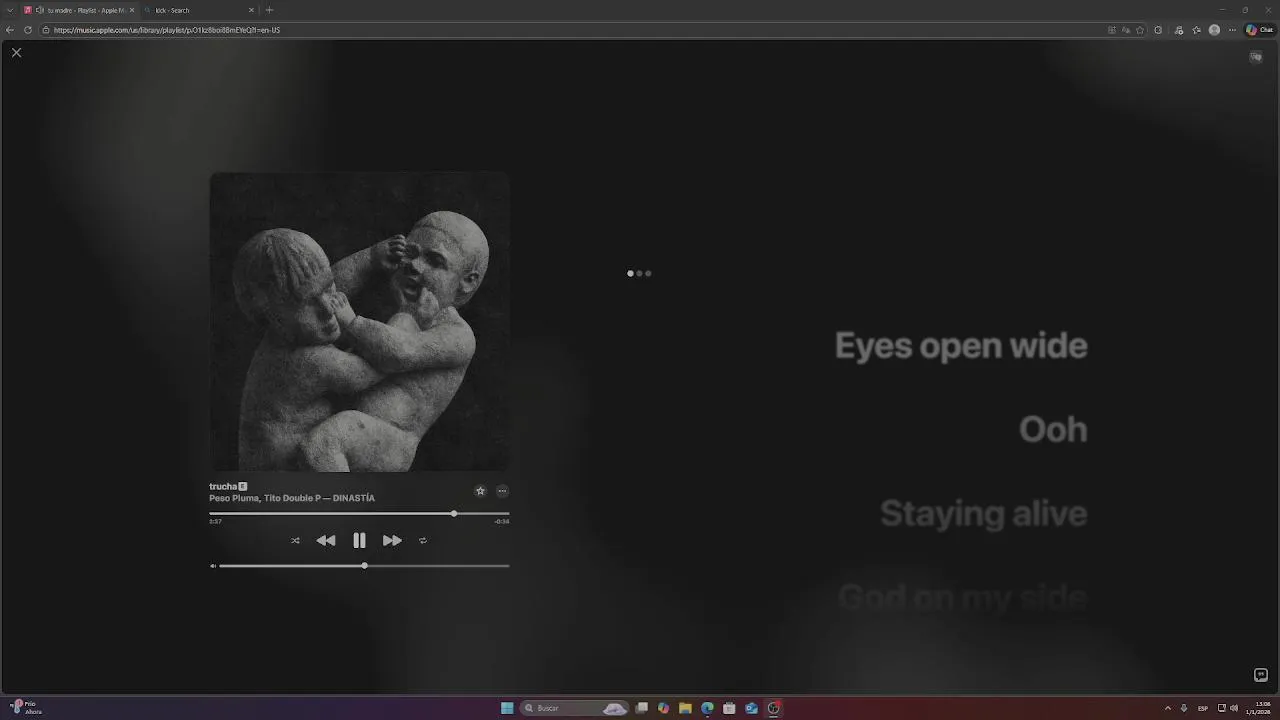This screenshot has width=1280, height=720.
Task: Open the tray volume icon
Action: 1234,708
